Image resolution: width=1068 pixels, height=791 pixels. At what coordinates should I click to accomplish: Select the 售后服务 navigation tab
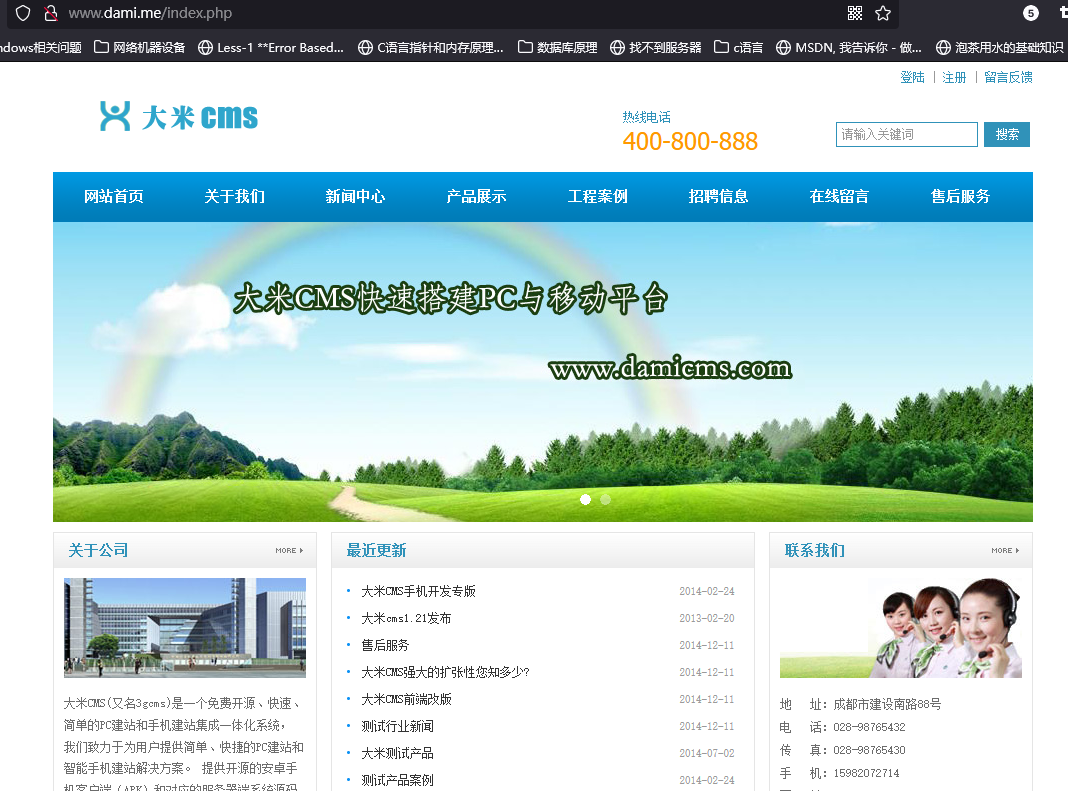960,196
